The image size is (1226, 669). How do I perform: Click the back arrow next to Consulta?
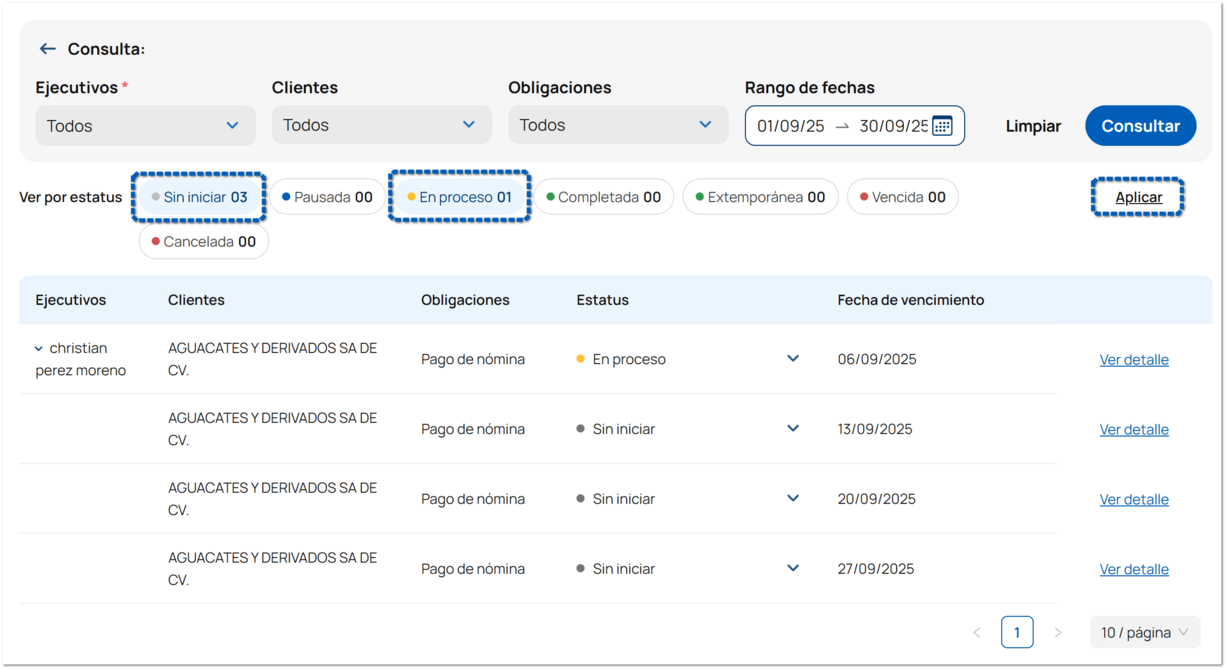(47, 49)
